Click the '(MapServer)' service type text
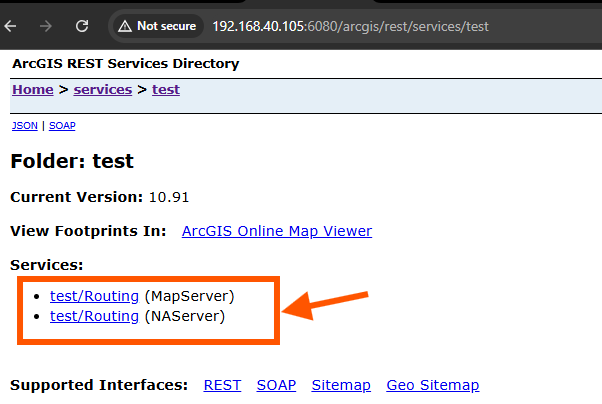This screenshot has height=404, width=602. click(x=190, y=296)
